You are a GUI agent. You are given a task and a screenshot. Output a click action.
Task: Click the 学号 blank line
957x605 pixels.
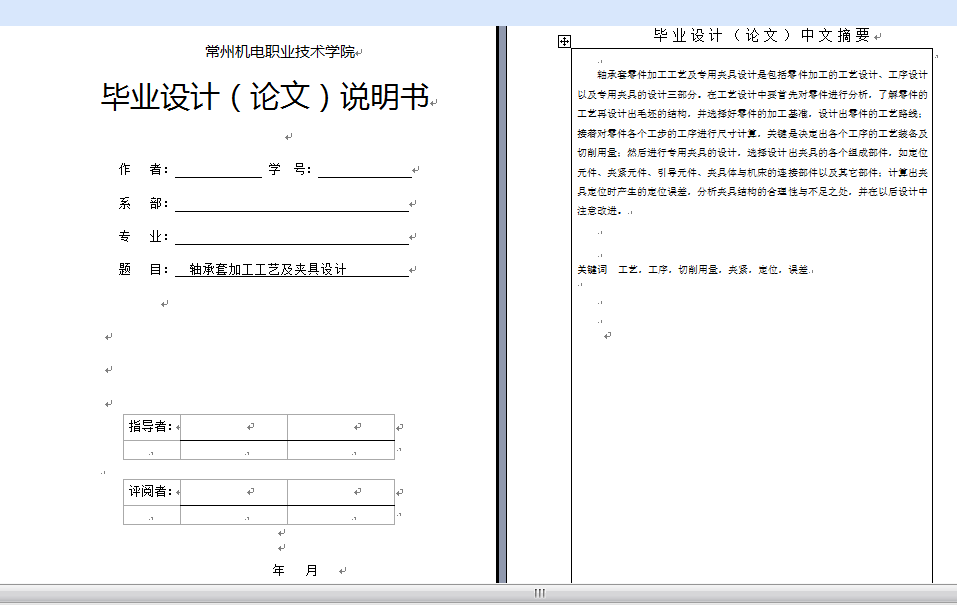(x=365, y=170)
